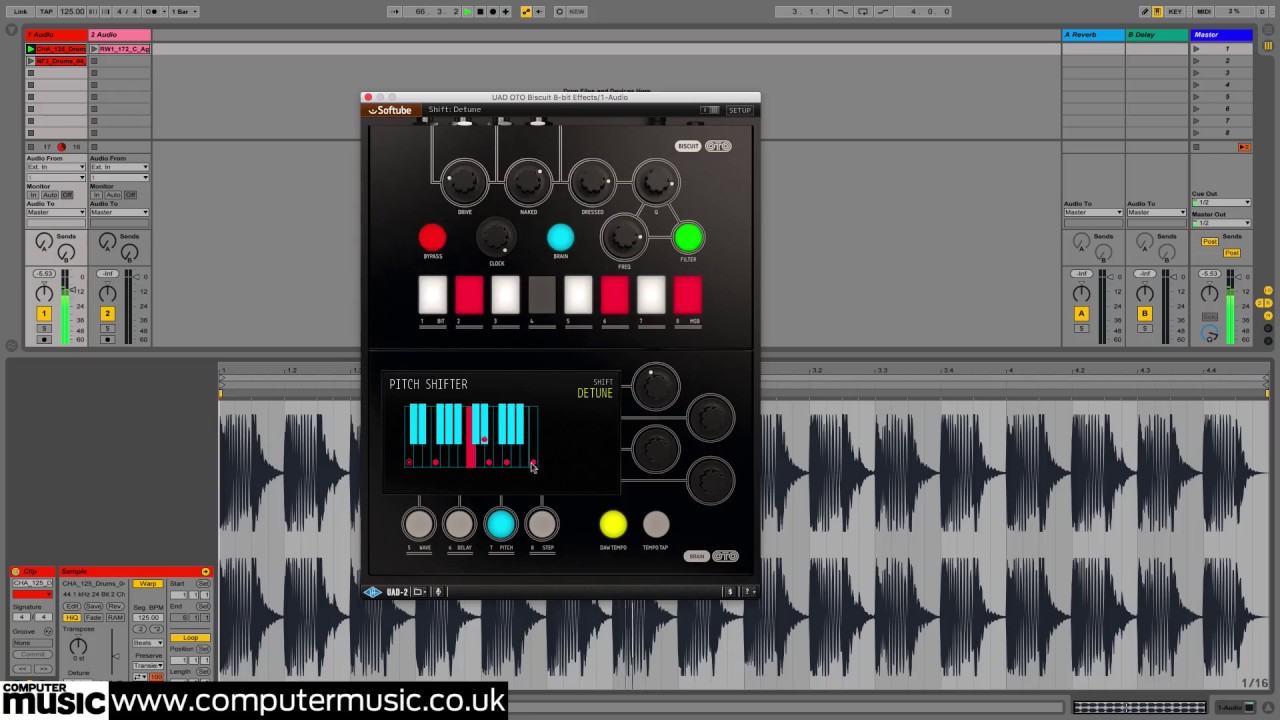
Task: Open A Reverb Audio To dropdown
Action: point(1093,212)
